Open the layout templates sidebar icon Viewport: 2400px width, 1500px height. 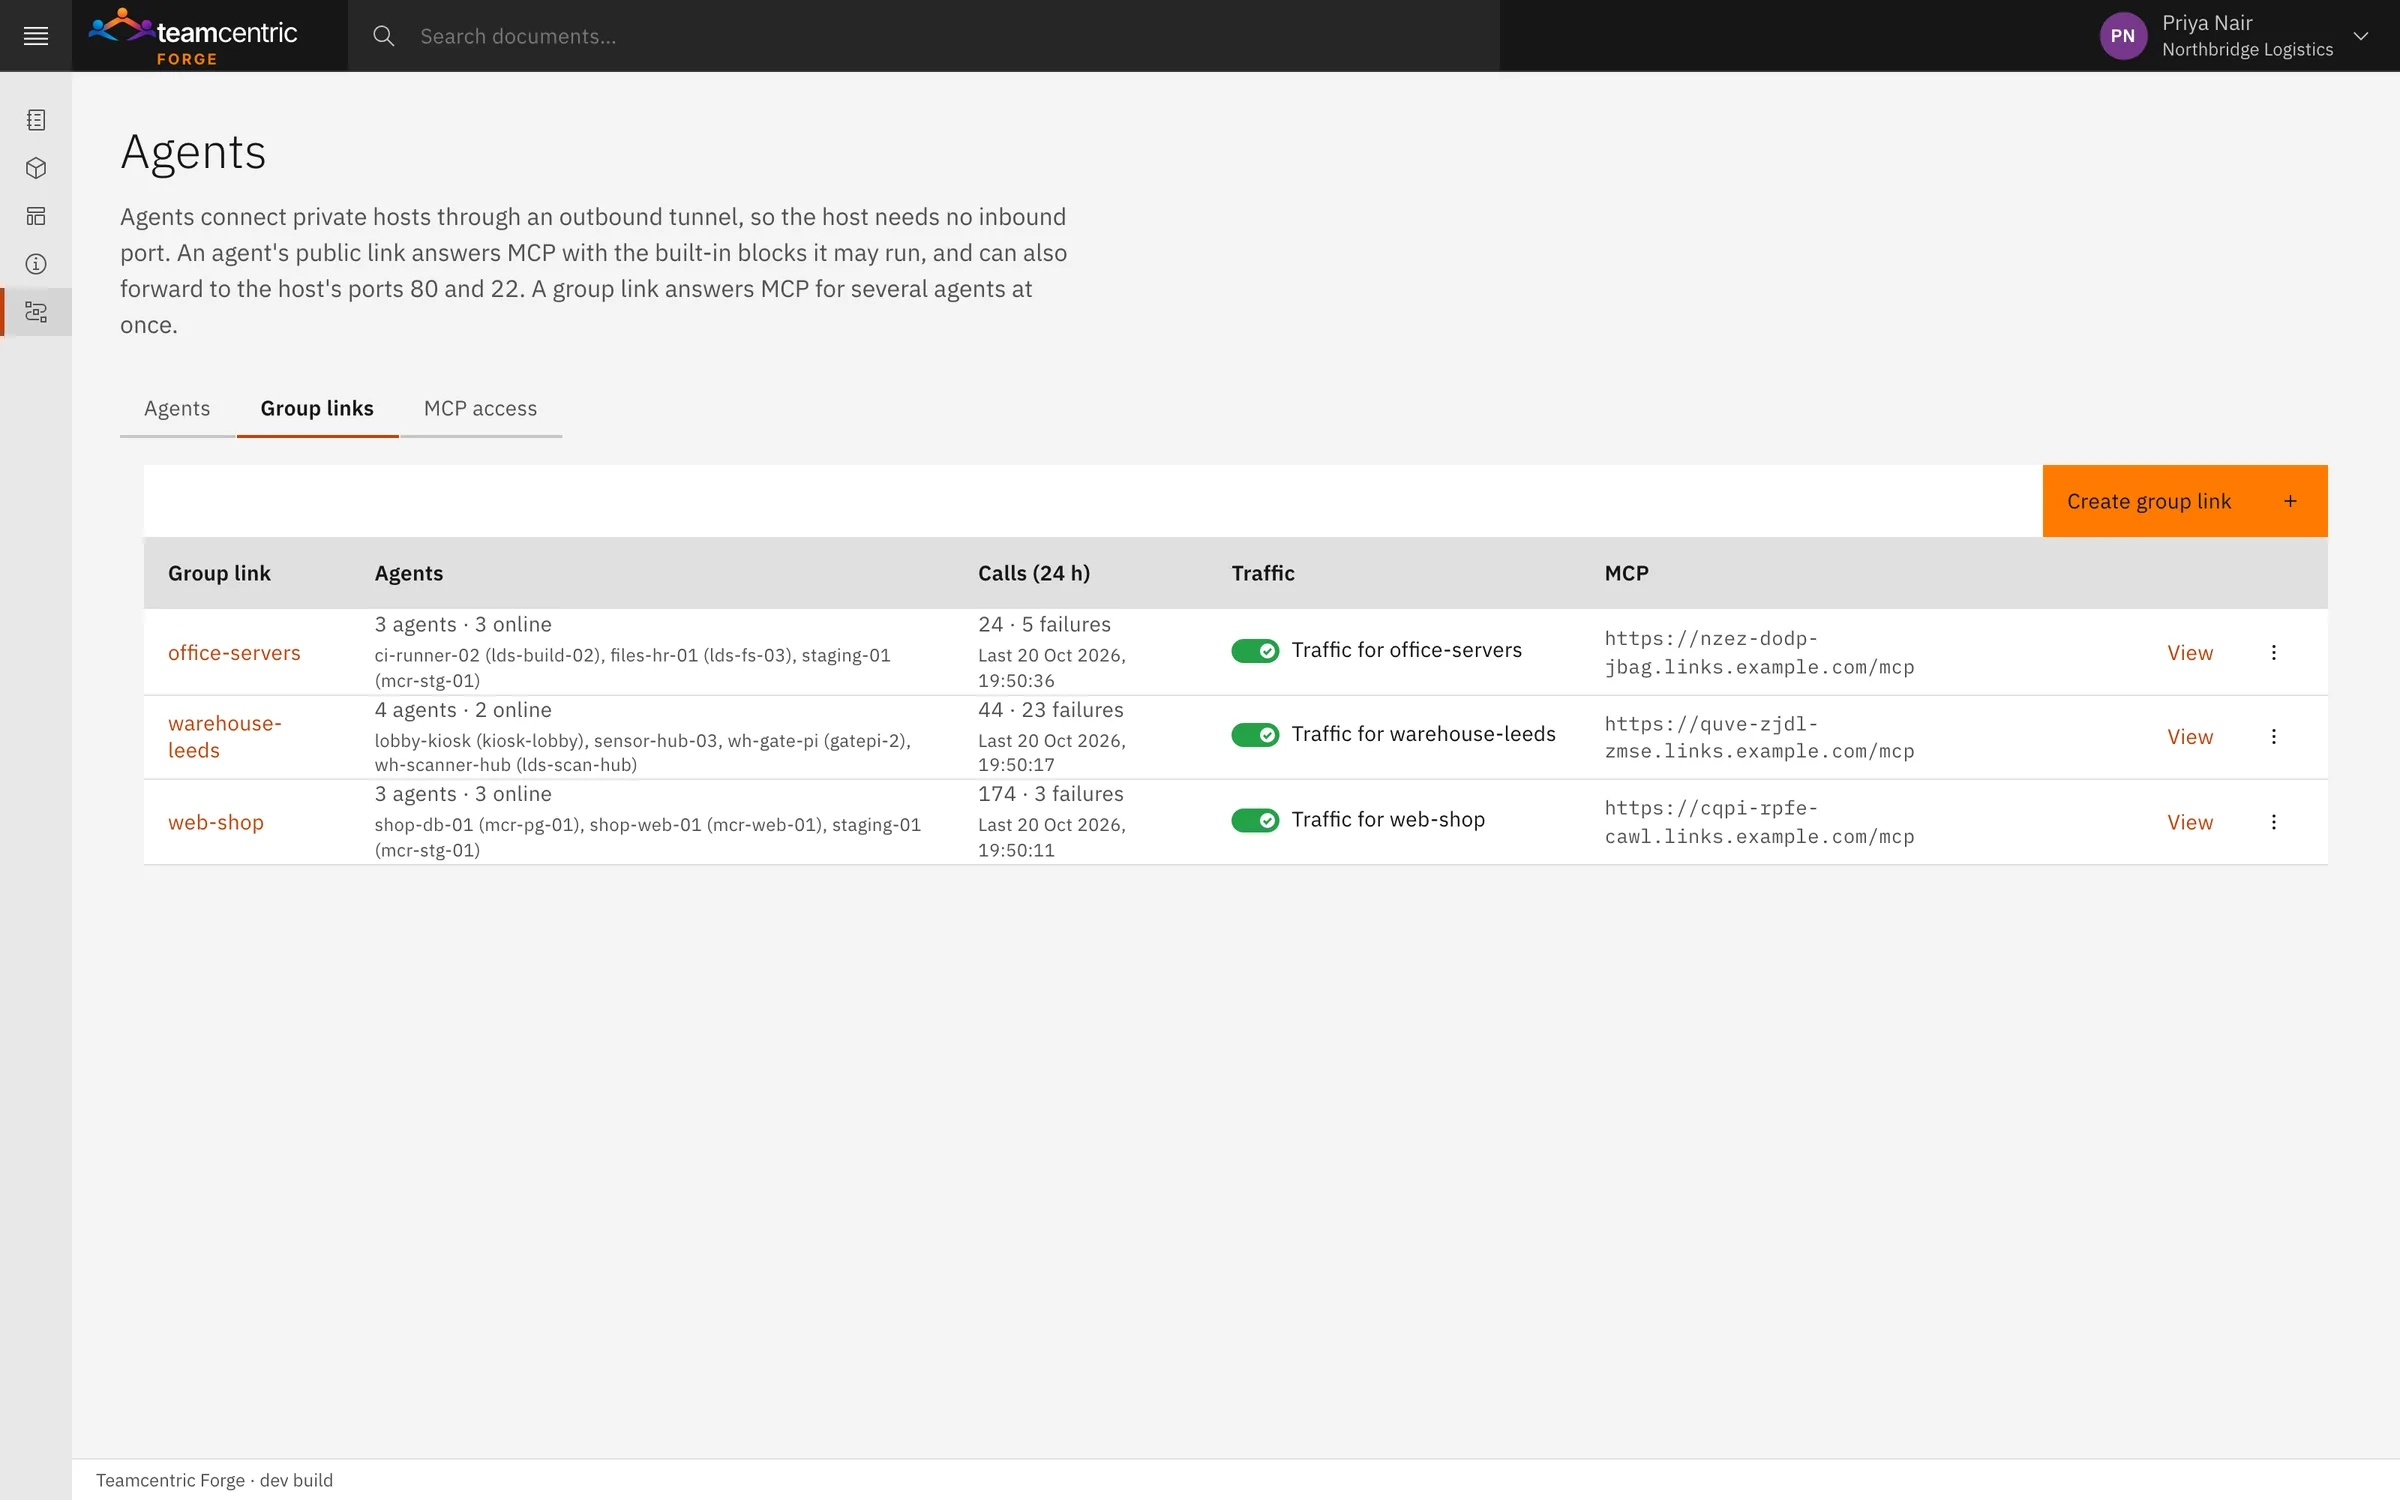click(x=36, y=216)
